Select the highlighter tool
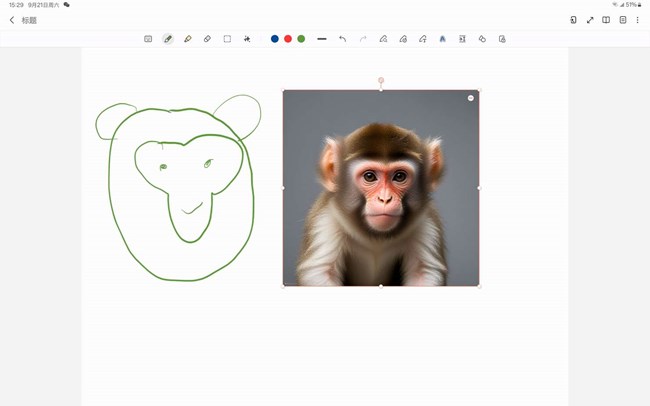The width and height of the screenshot is (650, 406). 188,39
